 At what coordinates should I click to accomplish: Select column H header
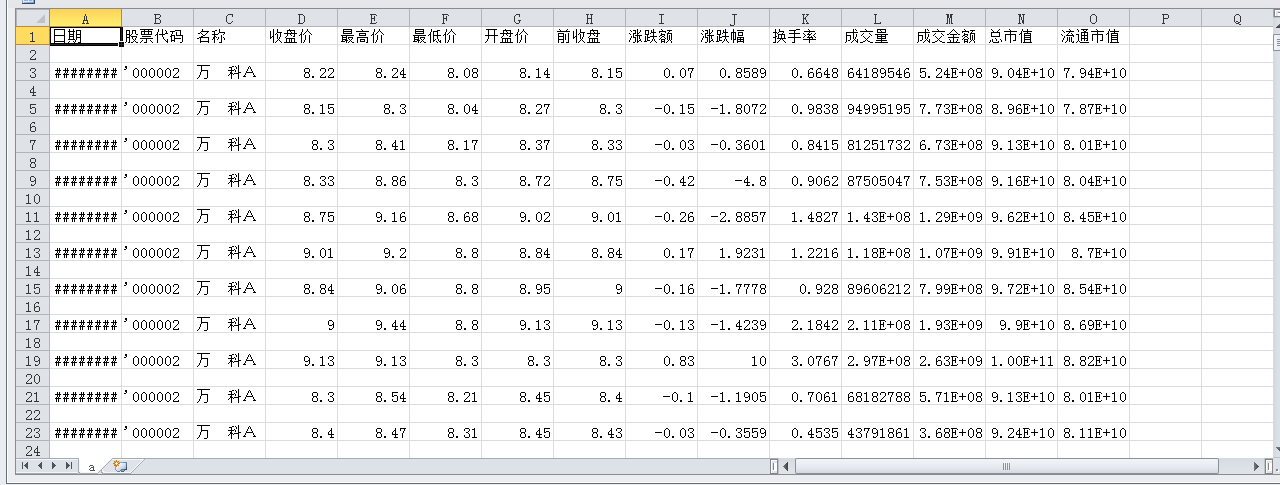[x=589, y=19]
